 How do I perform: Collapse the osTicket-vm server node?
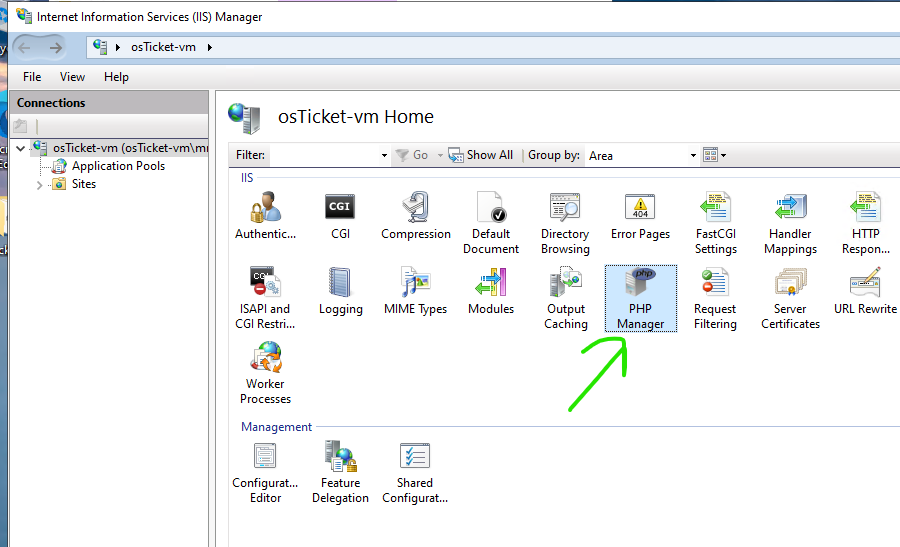(x=21, y=148)
